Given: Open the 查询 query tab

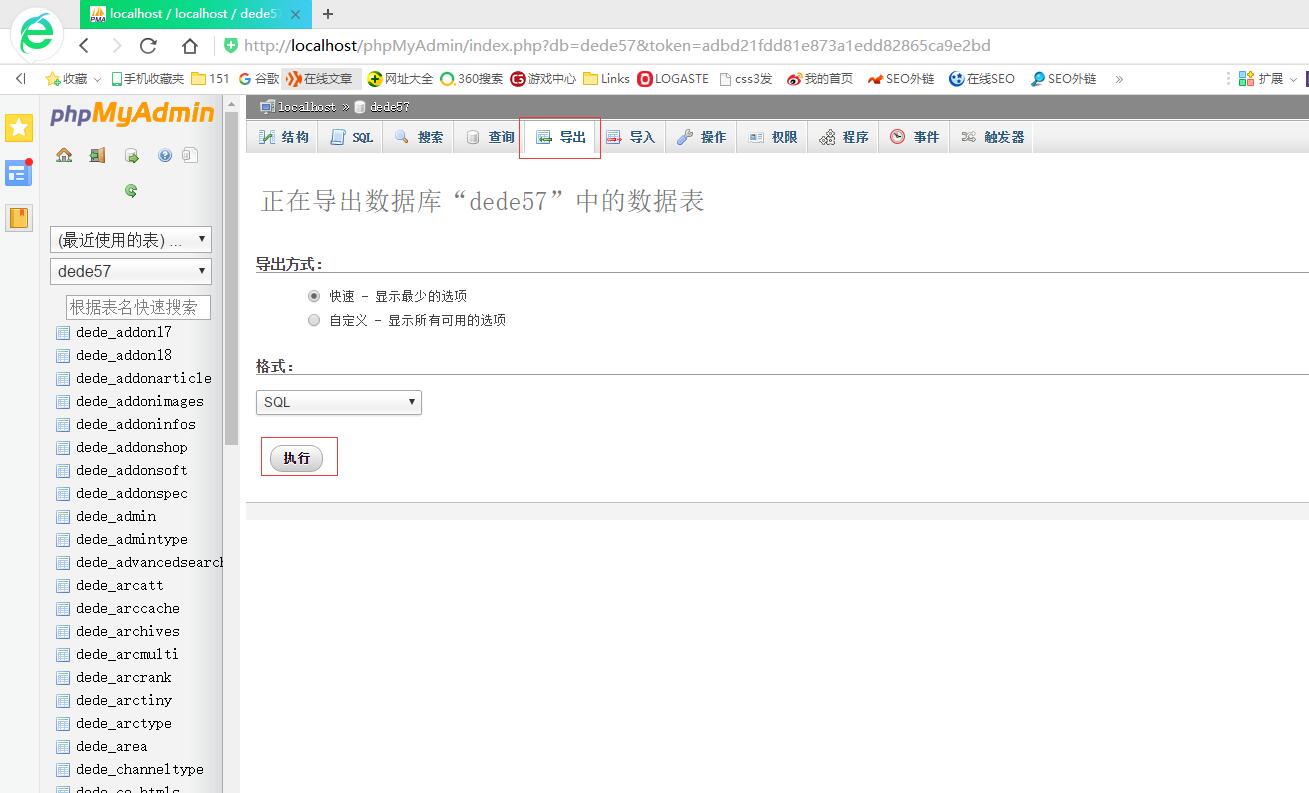Looking at the screenshot, I should 489,137.
